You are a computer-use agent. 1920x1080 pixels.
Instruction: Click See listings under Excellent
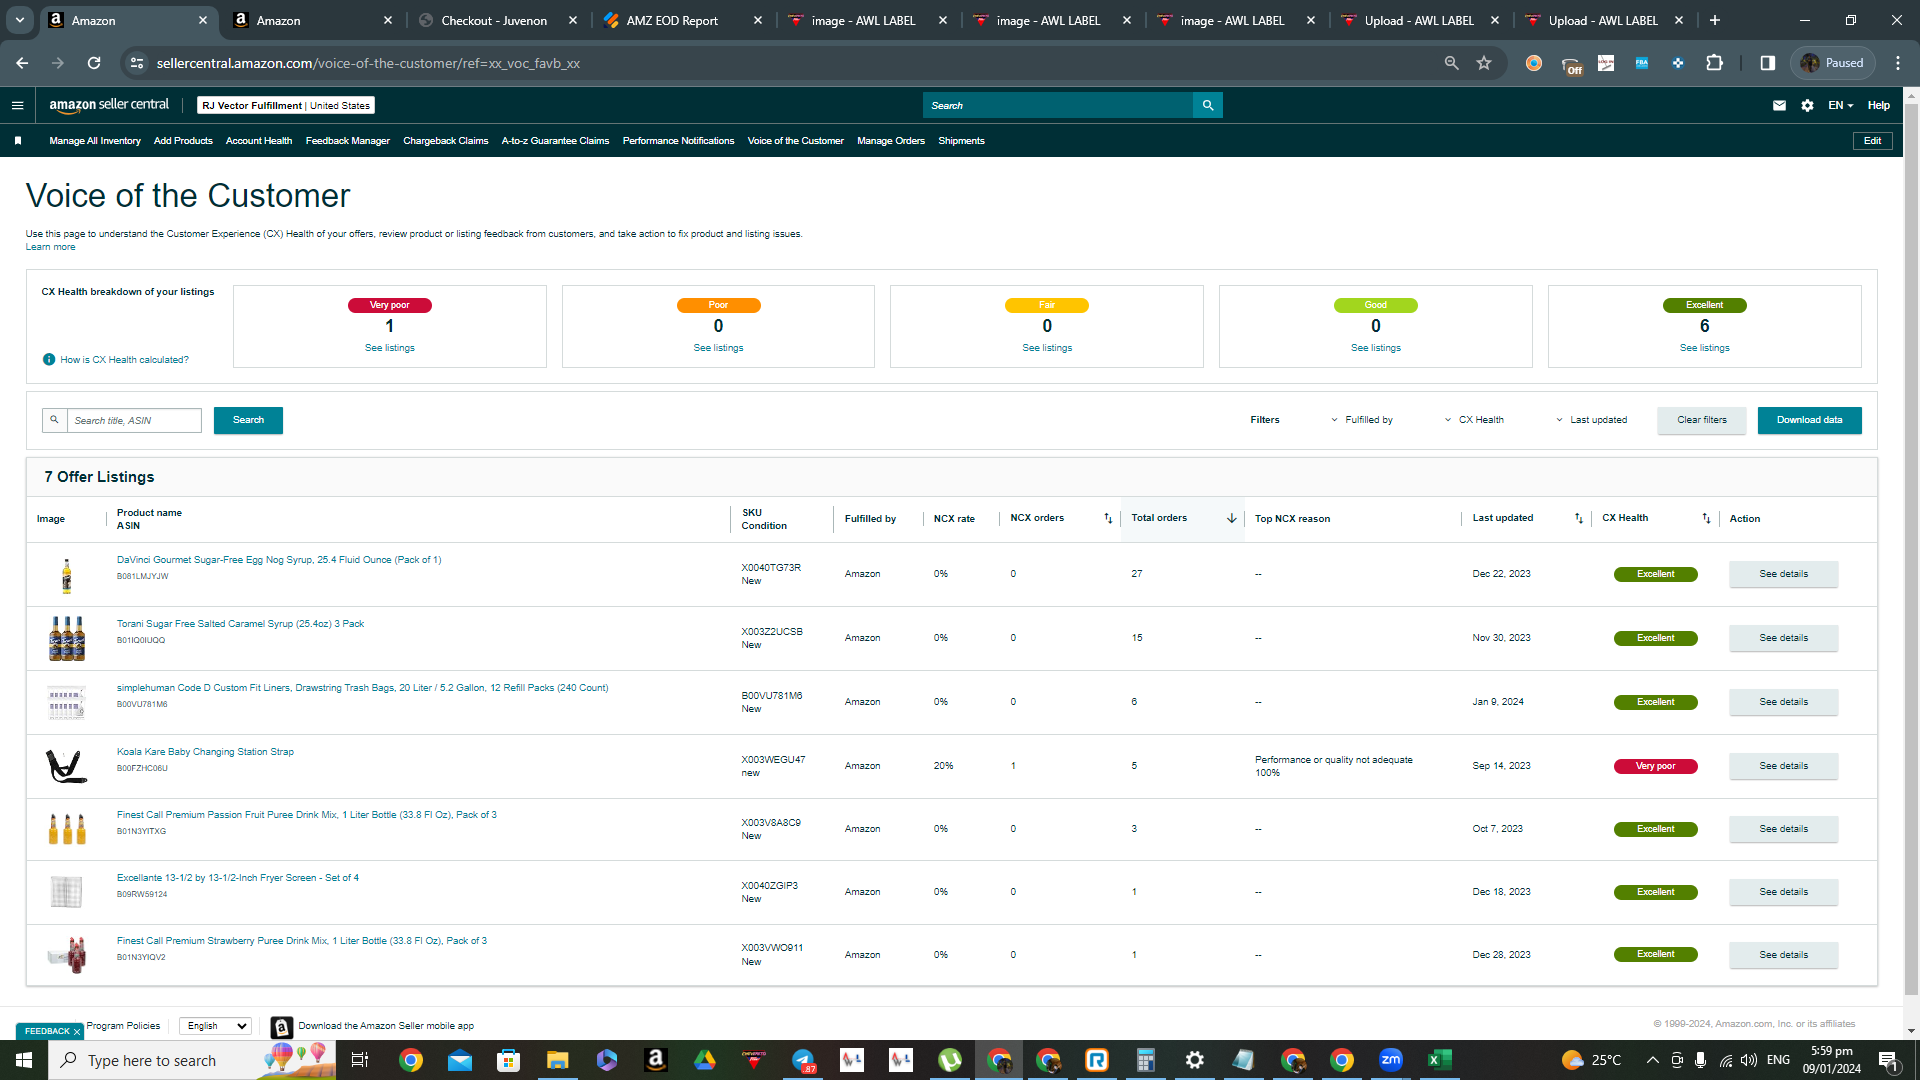1704,348
